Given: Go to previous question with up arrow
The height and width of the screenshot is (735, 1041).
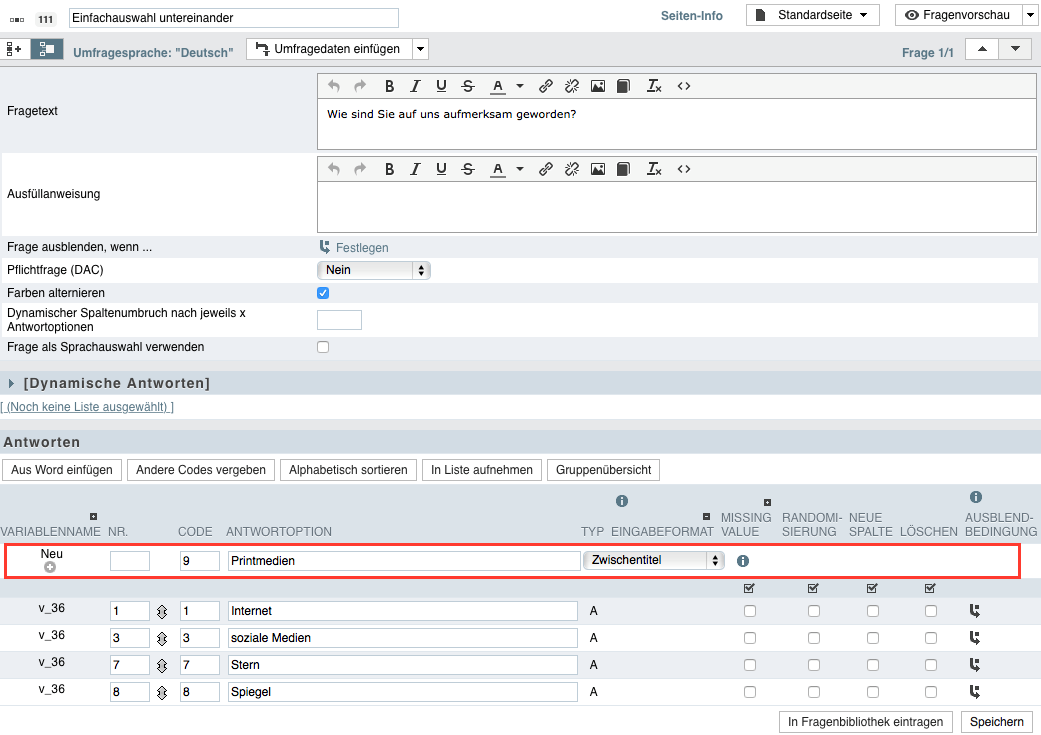Looking at the screenshot, I should click(x=982, y=49).
